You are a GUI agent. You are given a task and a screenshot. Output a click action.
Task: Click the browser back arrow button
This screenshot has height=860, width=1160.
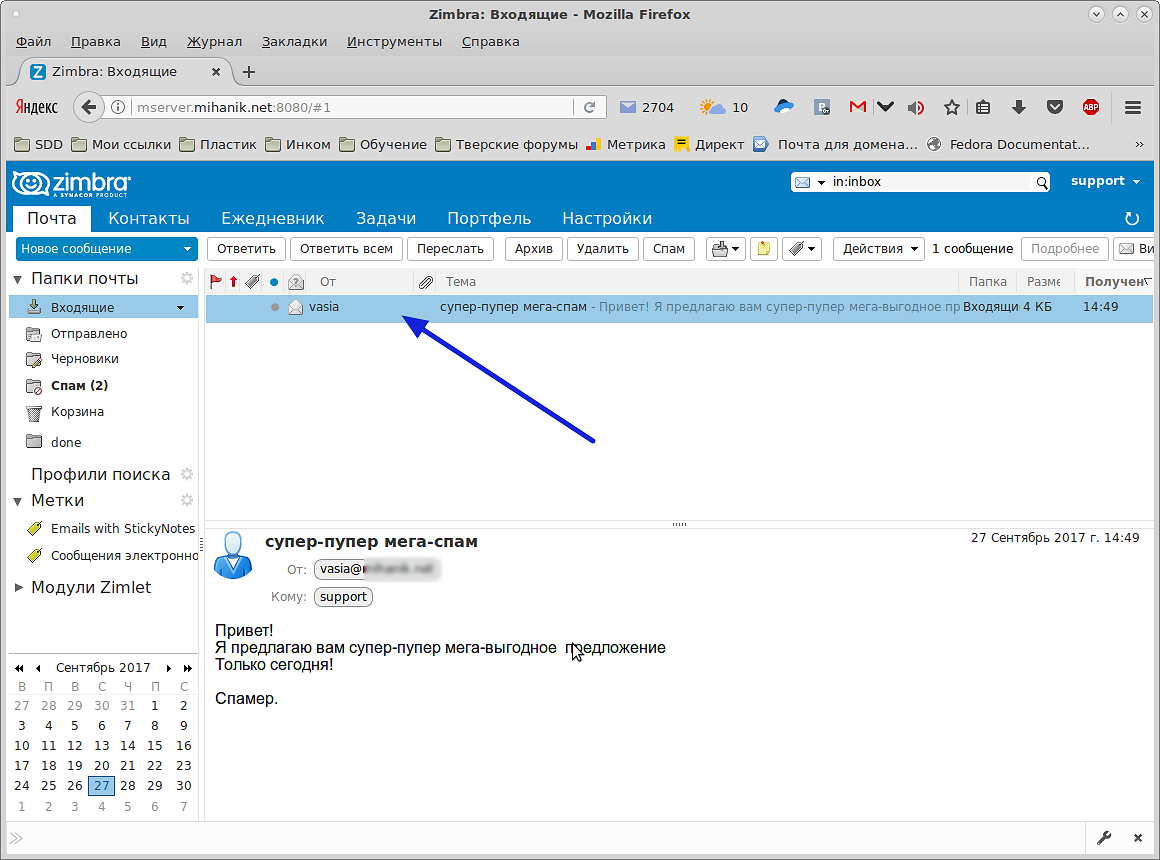(89, 107)
